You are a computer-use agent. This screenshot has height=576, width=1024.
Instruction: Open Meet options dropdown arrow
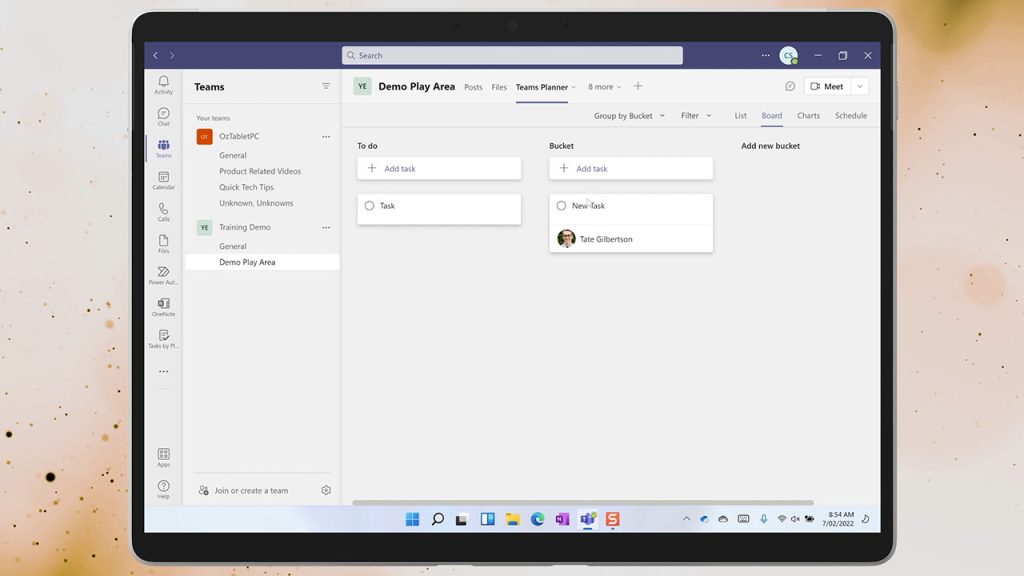(860, 86)
